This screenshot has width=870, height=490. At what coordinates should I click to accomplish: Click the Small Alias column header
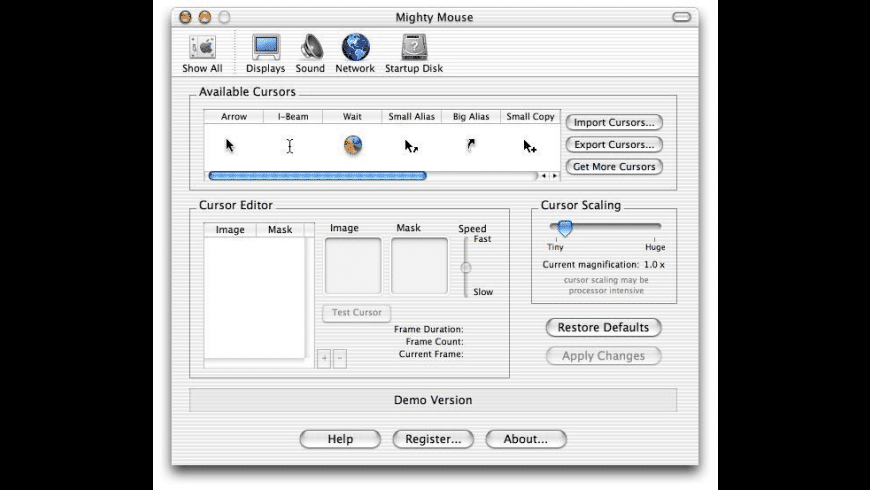[x=412, y=117]
